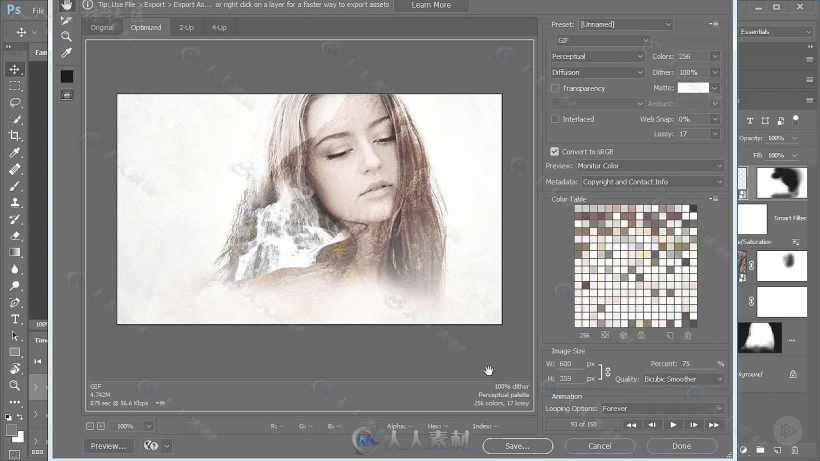Select the Path Selection tool
The height and width of the screenshot is (461, 820).
pos(15,336)
